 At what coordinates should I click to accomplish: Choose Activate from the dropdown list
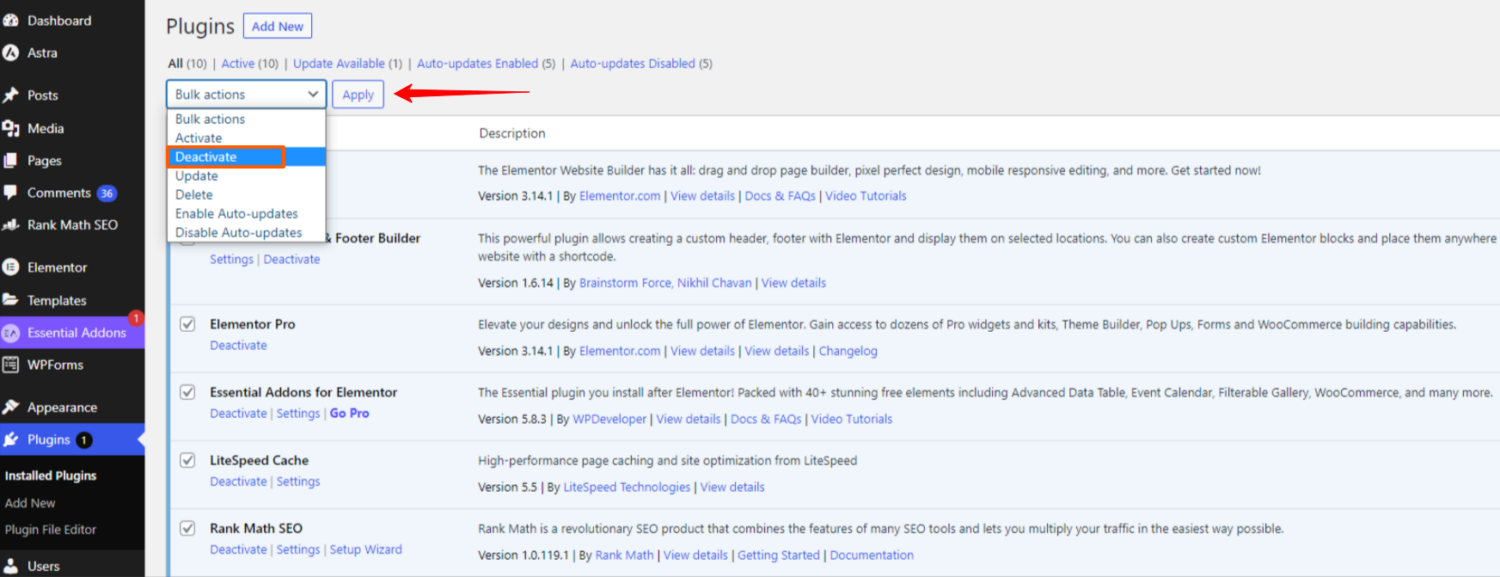coord(246,138)
